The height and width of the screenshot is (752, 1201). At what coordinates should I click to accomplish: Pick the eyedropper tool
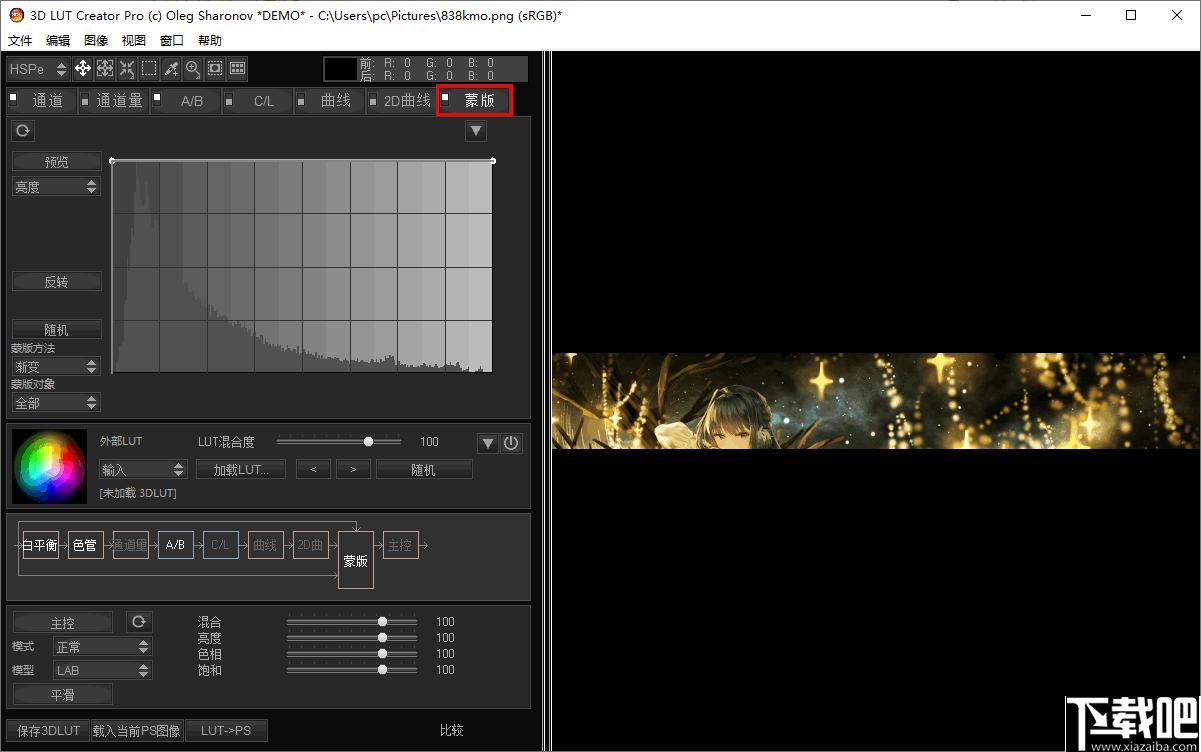[x=171, y=69]
